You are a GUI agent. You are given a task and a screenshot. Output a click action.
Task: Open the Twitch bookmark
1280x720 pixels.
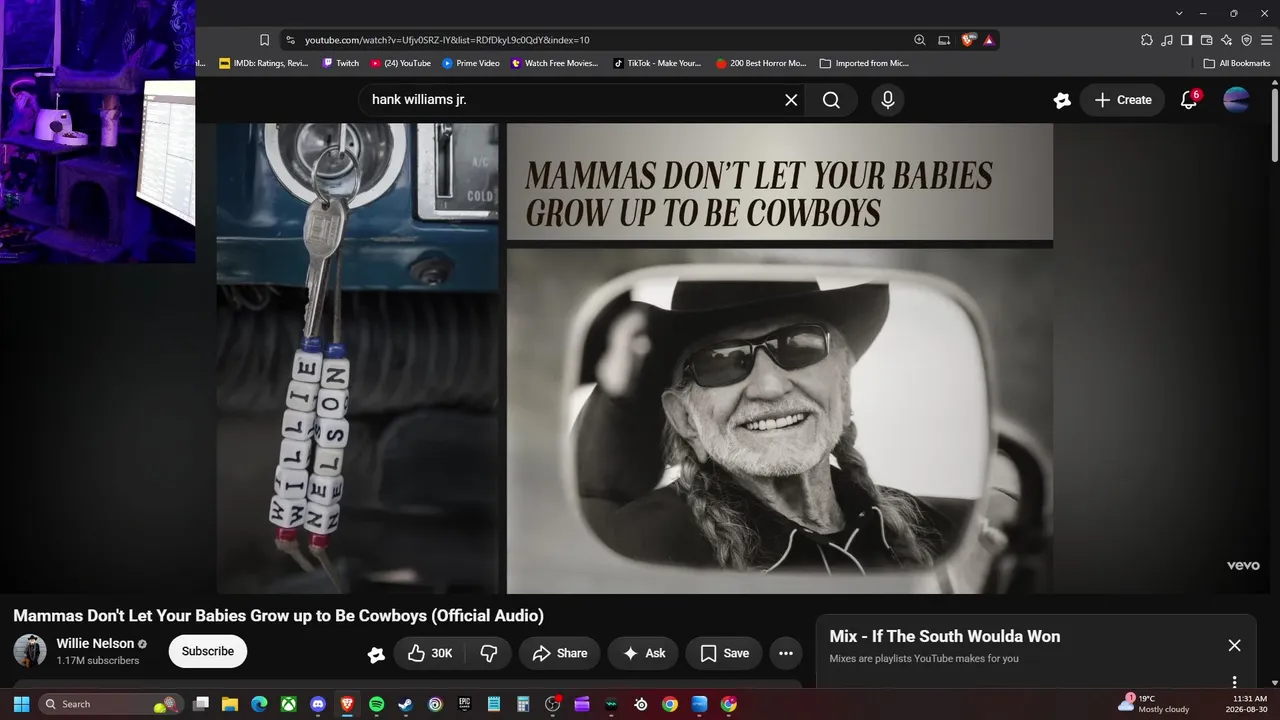point(340,63)
